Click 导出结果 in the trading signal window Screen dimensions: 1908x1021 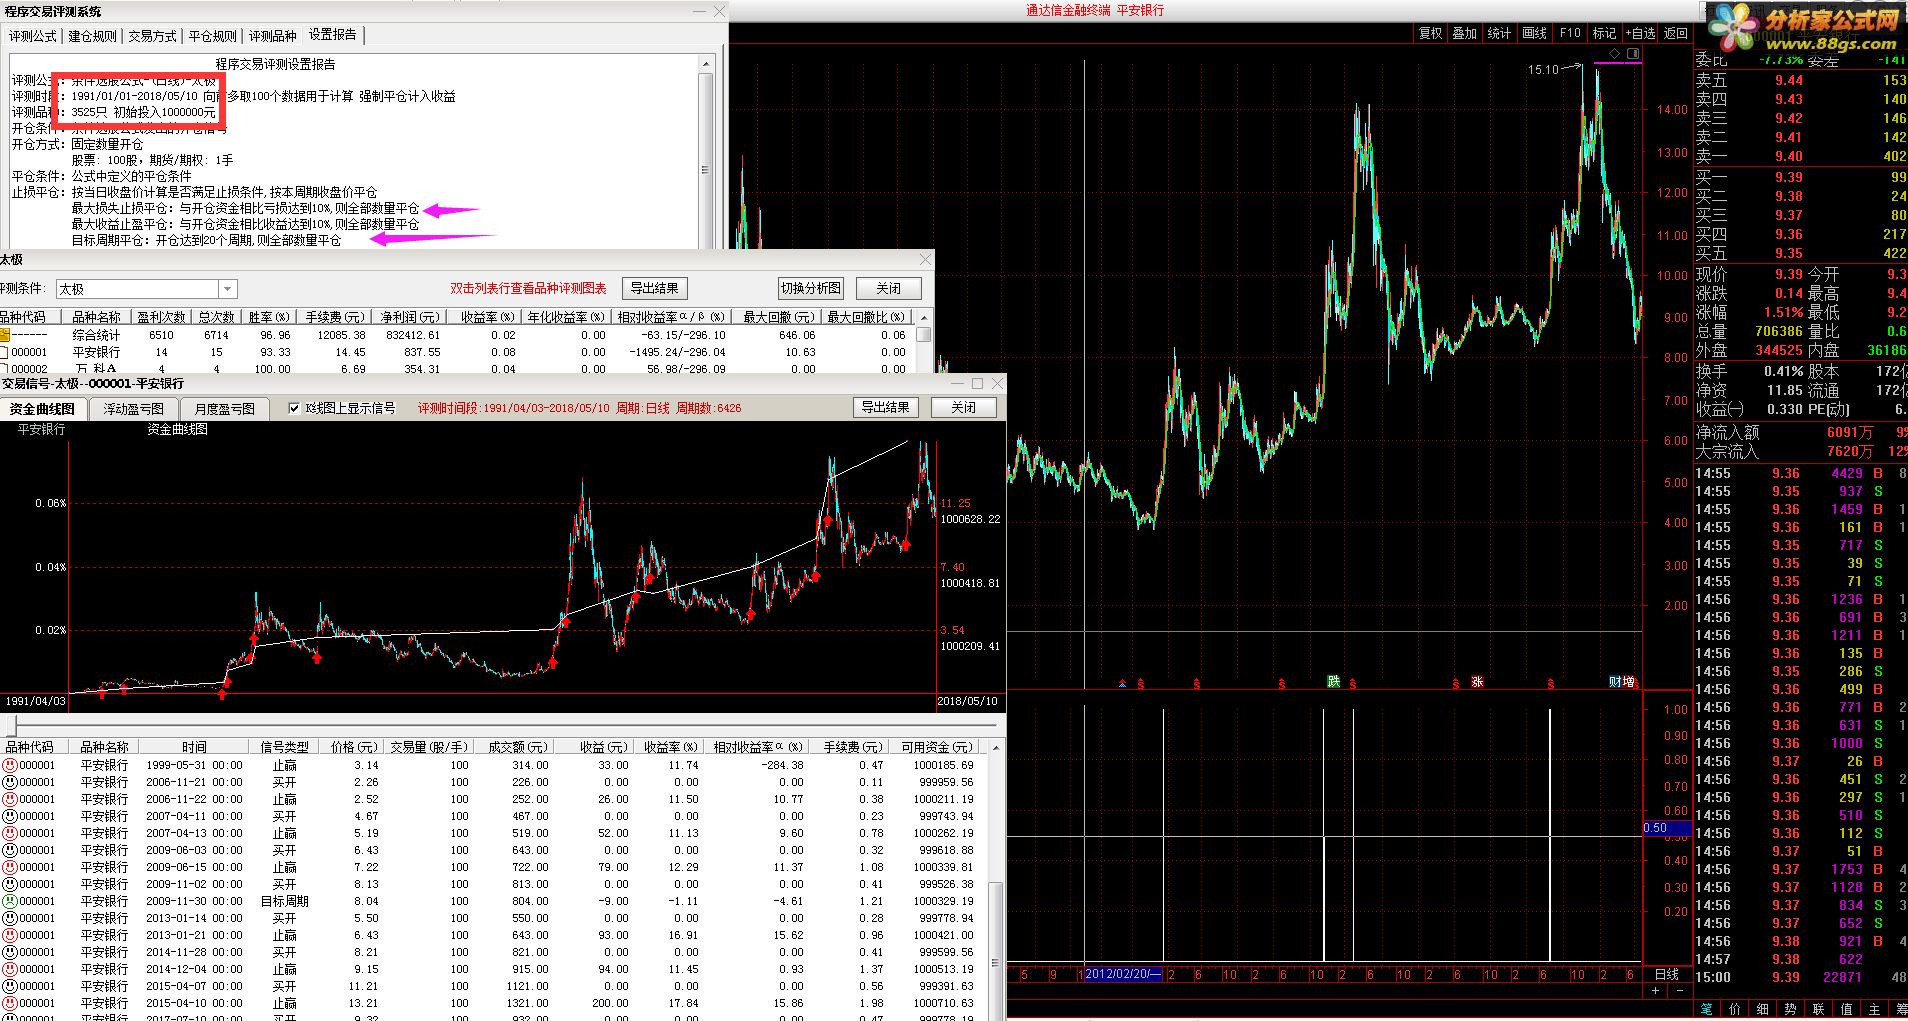(886, 407)
